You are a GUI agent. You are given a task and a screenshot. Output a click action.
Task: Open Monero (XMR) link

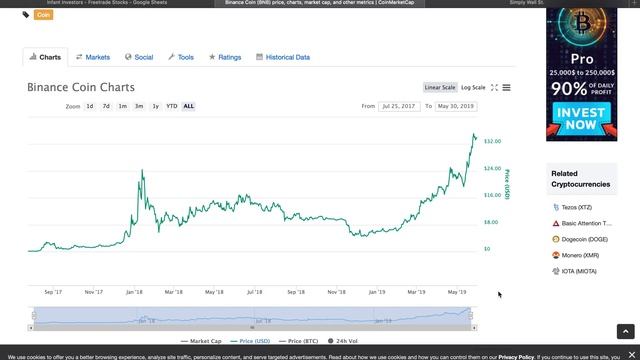point(580,255)
